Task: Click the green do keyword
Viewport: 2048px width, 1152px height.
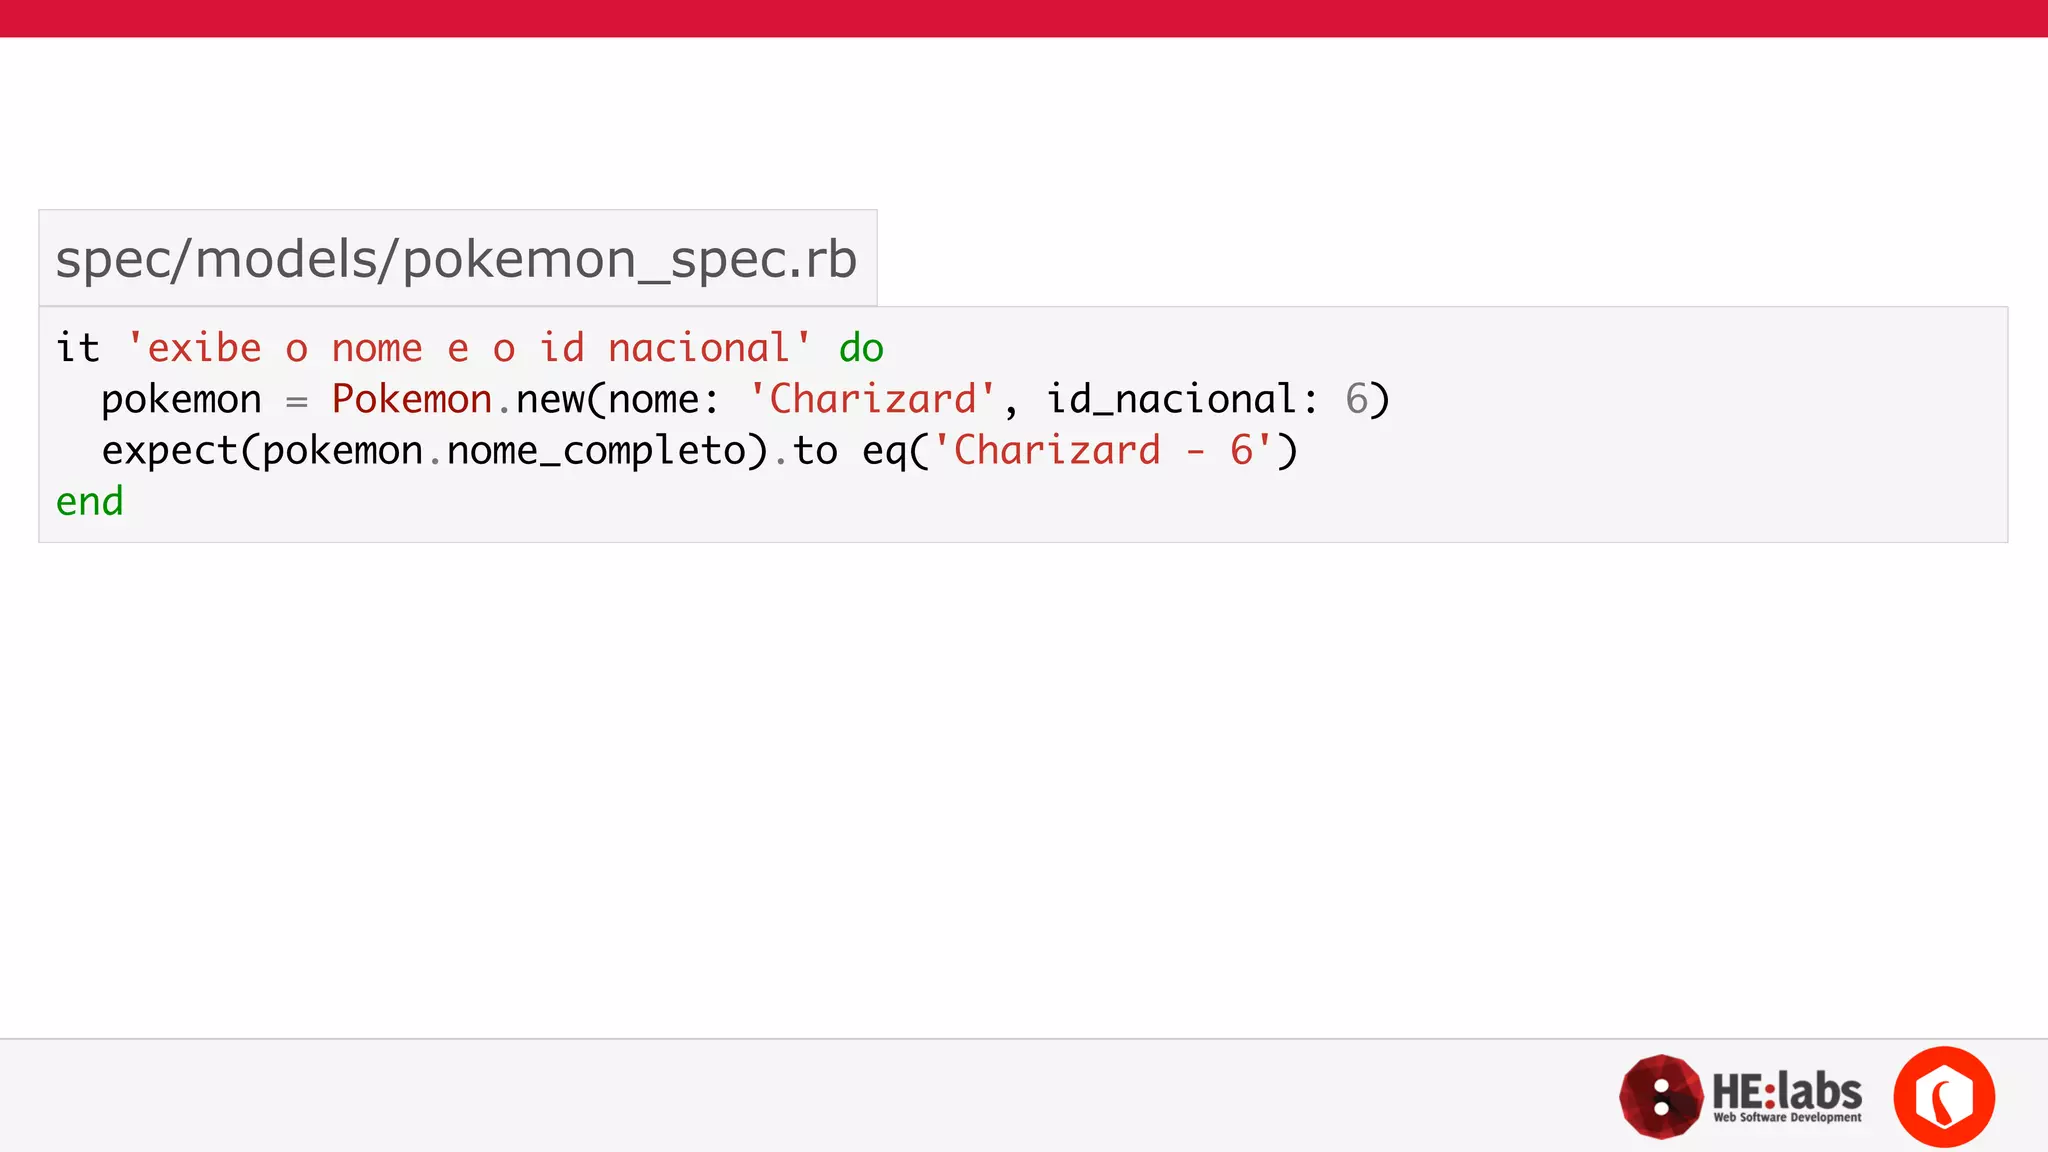Action: 861,348
